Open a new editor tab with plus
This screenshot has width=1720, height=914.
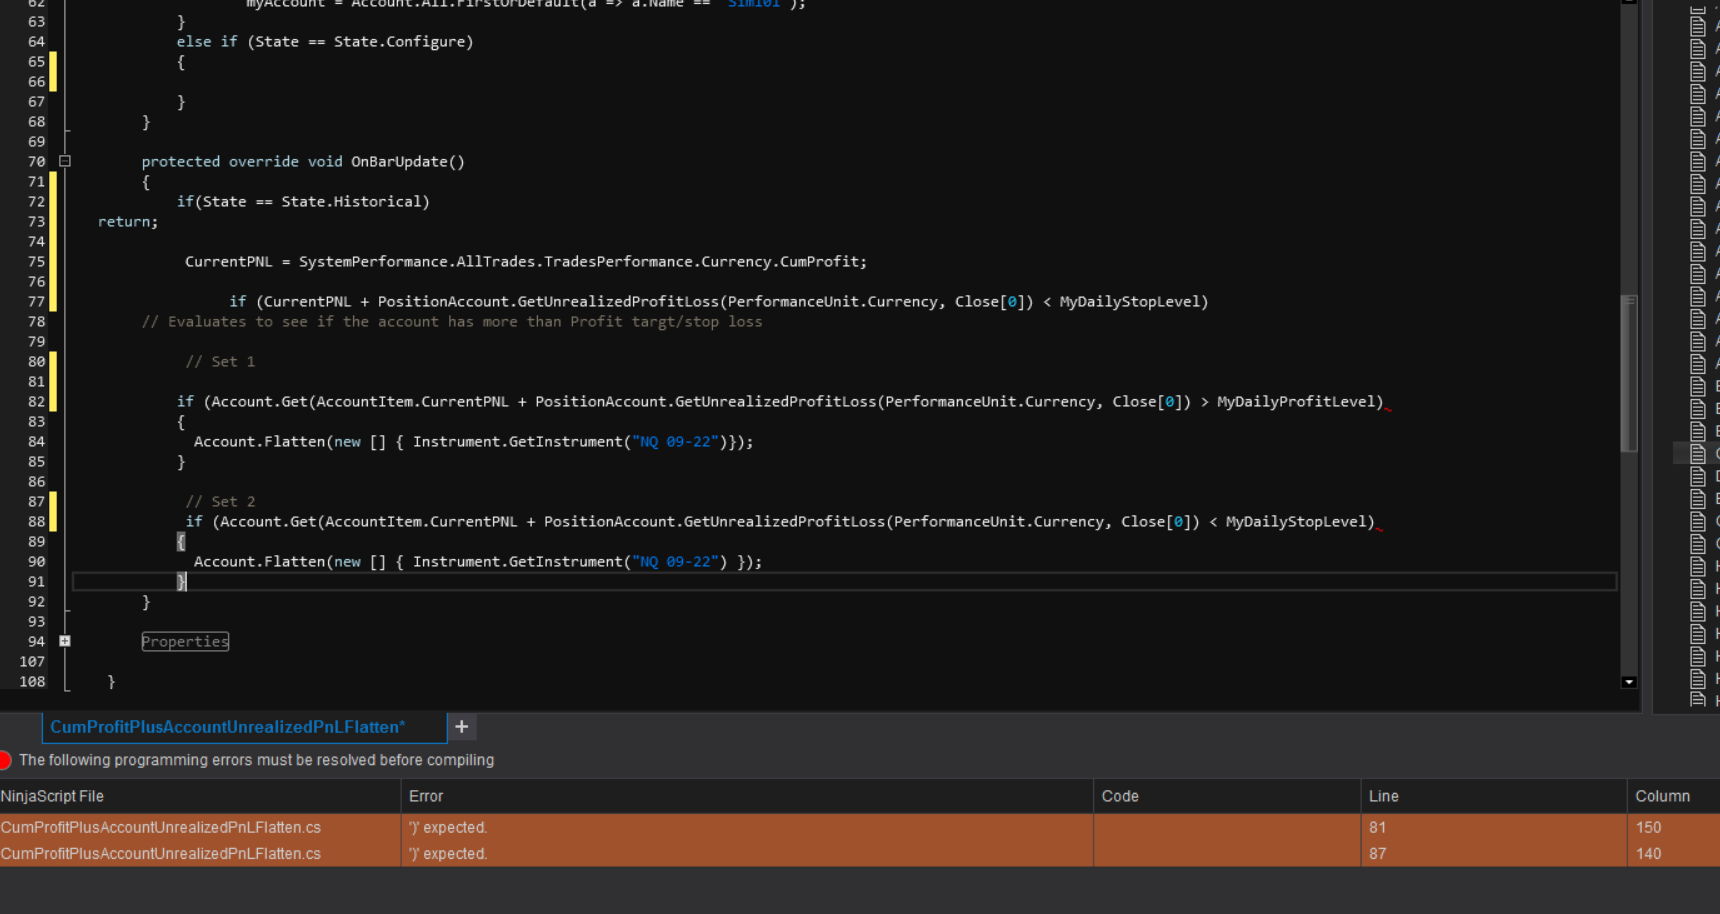coord(461,727)
